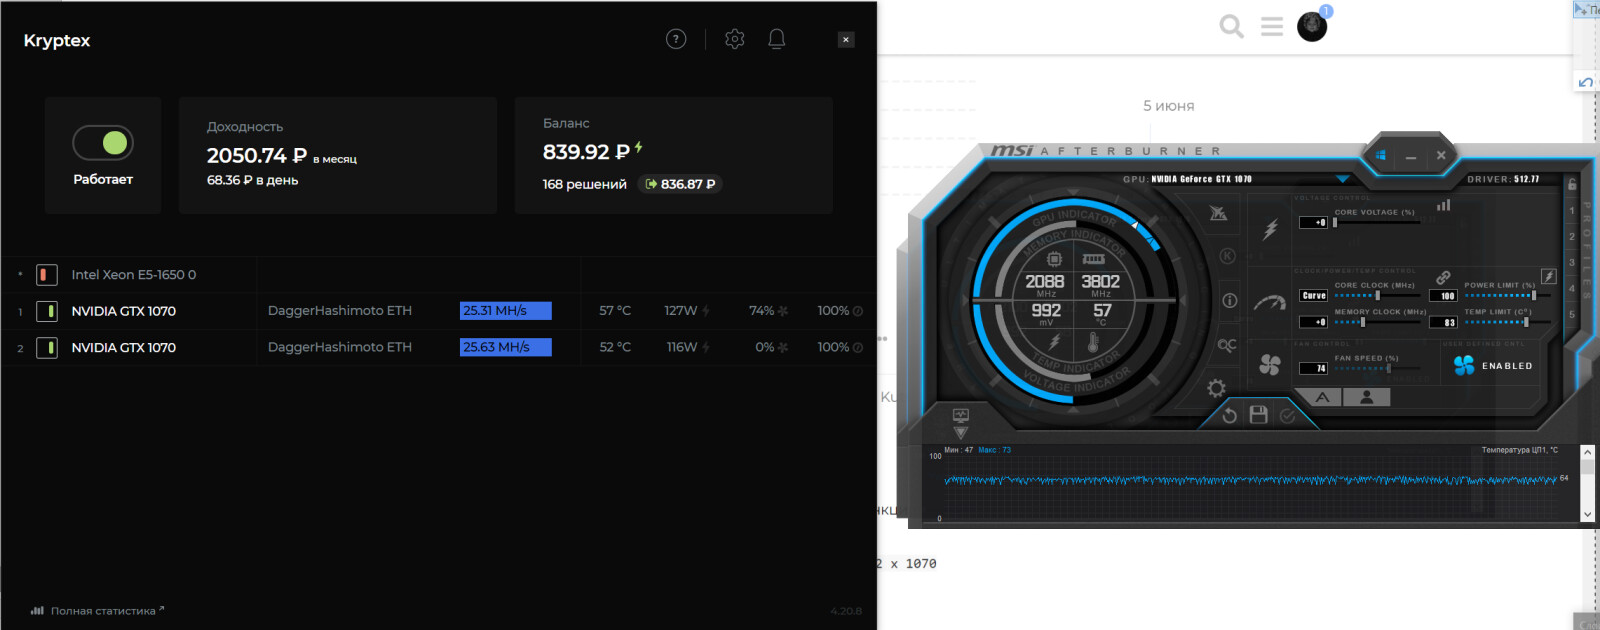The height and width of the screenshot is (630, 1600).
Task: Toggle the user defined control ENABLED button
Action: click(x=1493, y=366)
